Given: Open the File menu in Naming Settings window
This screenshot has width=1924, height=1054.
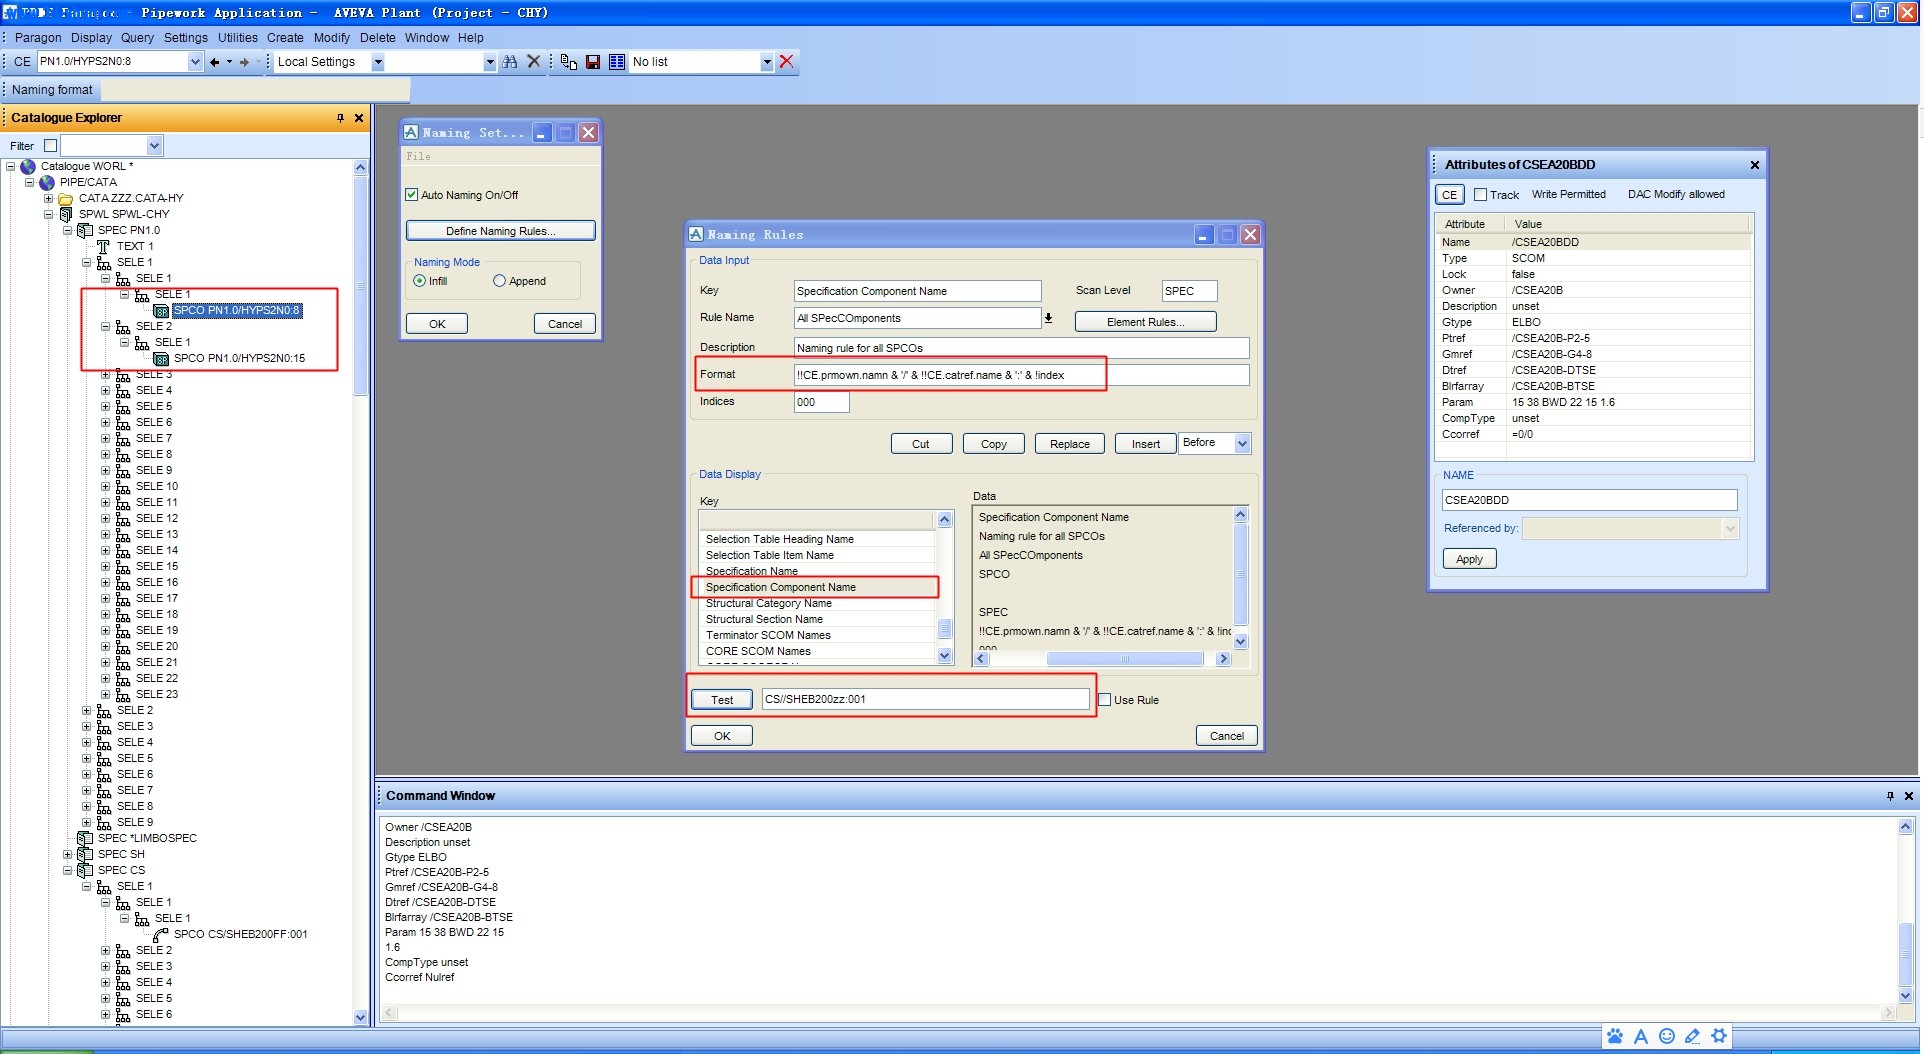Looking at the screenshot, I should (x=418, y=157).
